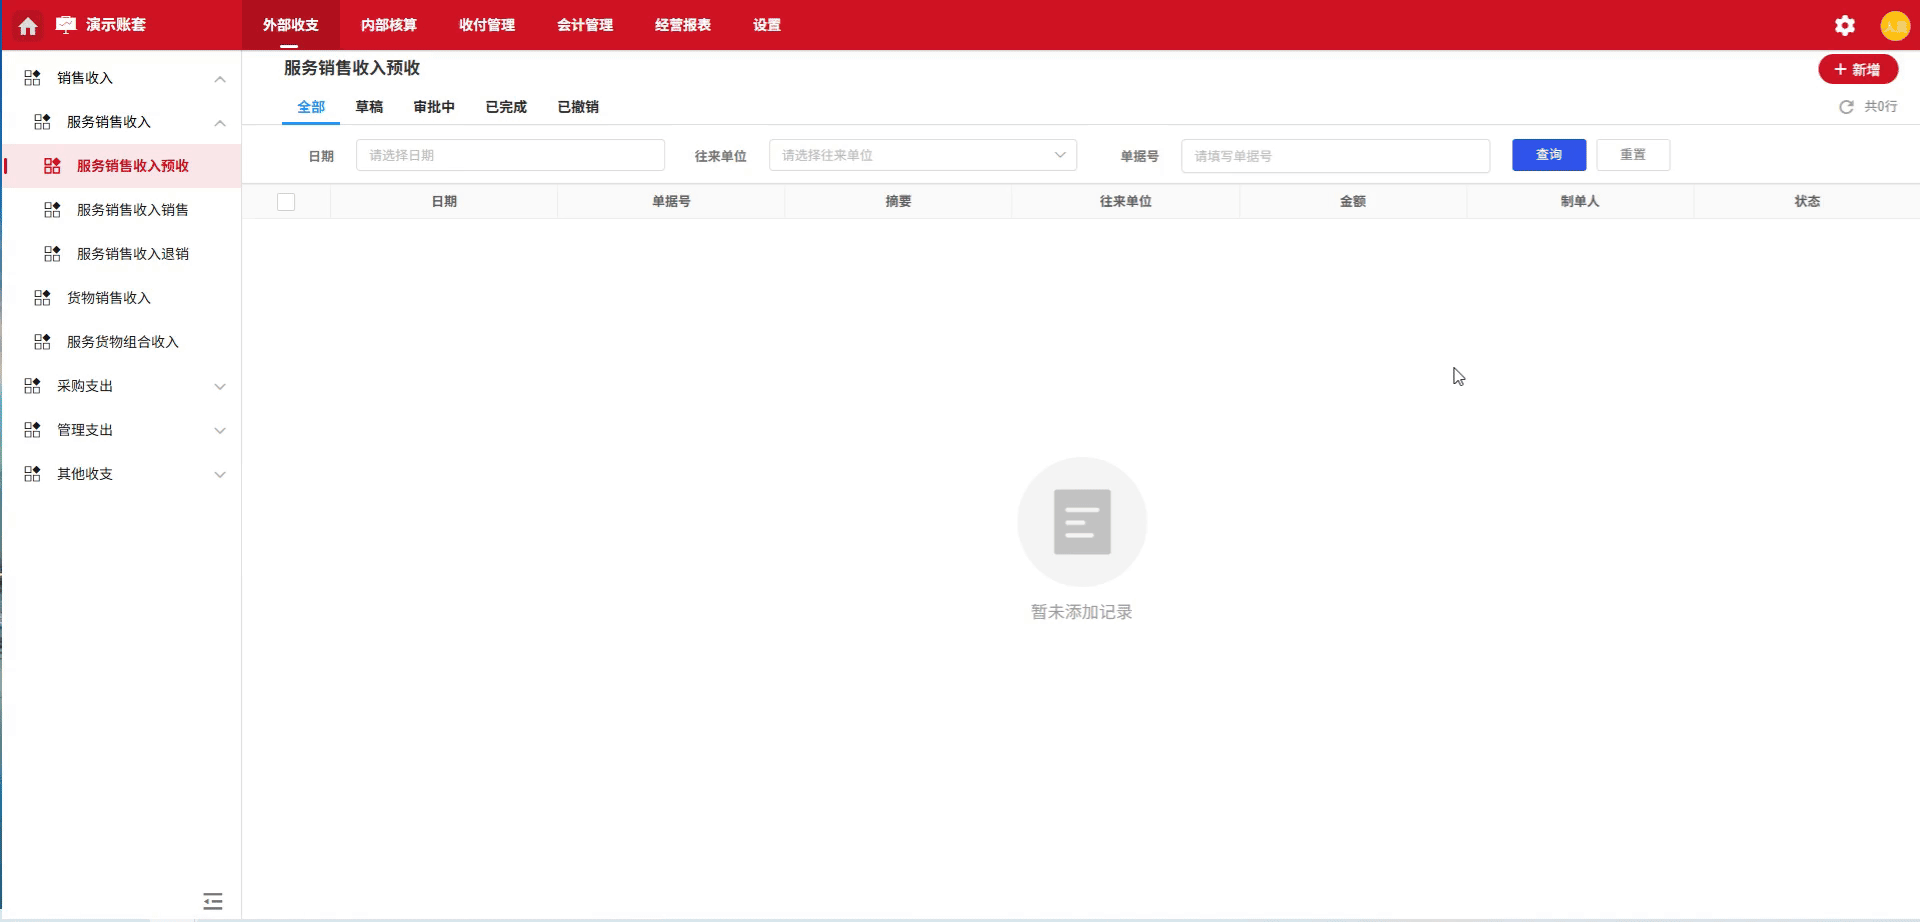Click the 单据号 input field
The width and height of the screenshot is (1920, 922).
coord(1335,155)
